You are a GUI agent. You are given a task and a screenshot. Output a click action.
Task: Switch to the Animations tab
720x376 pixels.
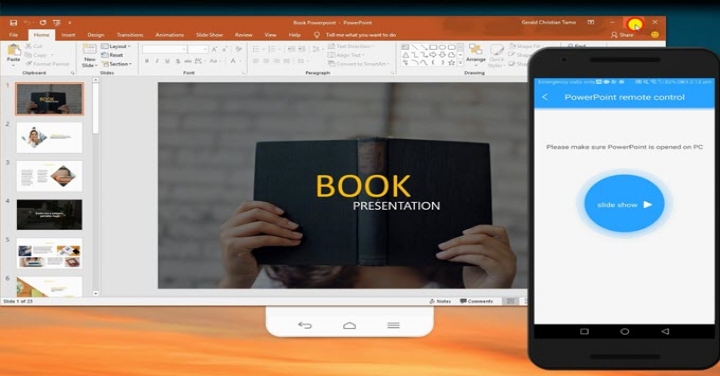[169, 35]
